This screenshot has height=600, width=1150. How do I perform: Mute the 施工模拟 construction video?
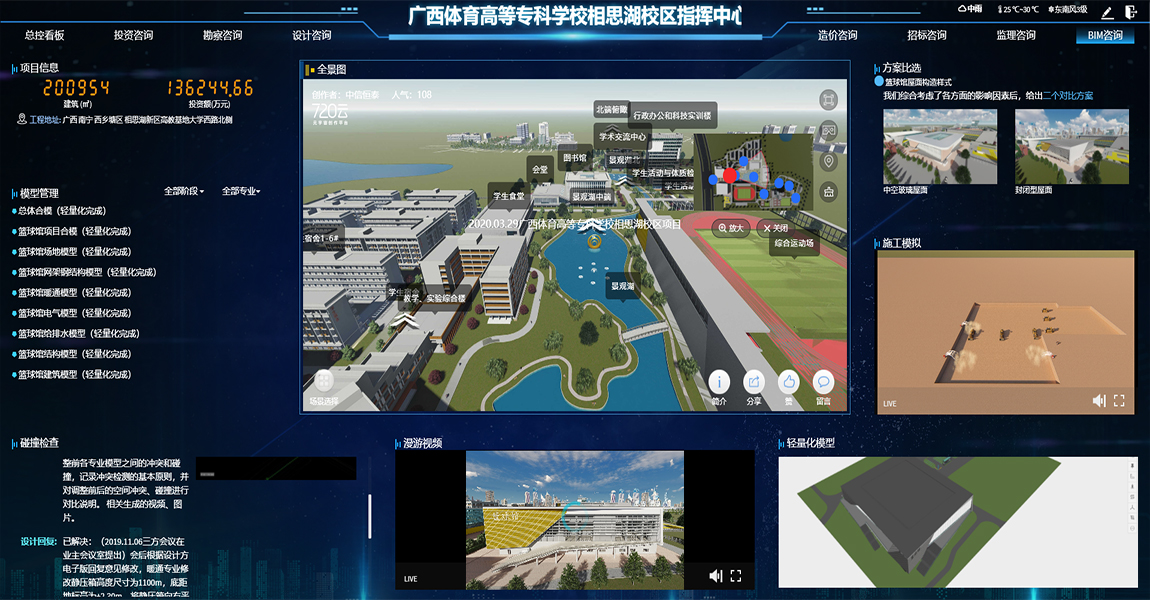tap(1099, 401)
